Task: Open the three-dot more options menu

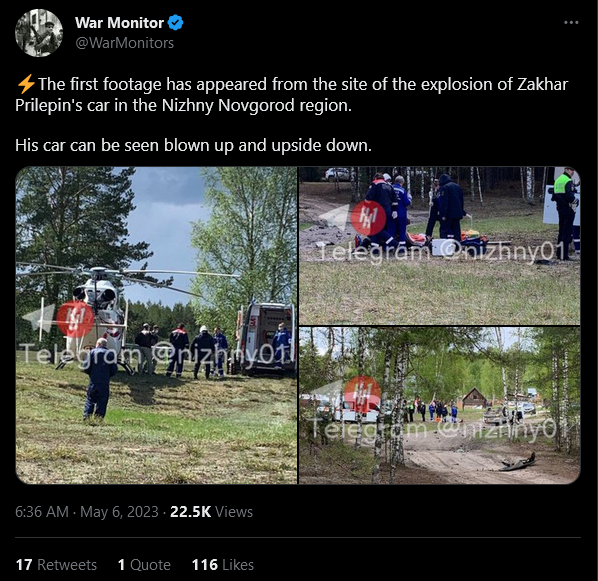Action: pos(571,23)
